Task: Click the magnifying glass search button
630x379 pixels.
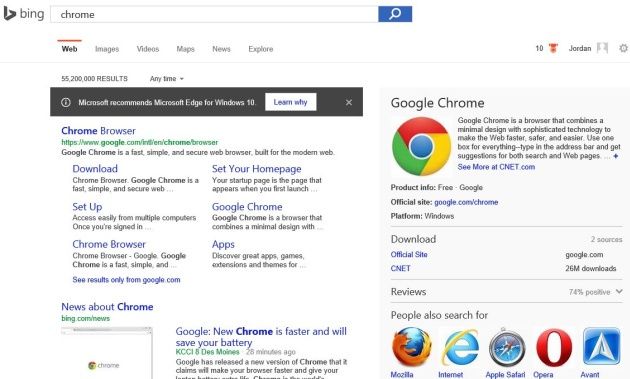Action: [395, 14]
